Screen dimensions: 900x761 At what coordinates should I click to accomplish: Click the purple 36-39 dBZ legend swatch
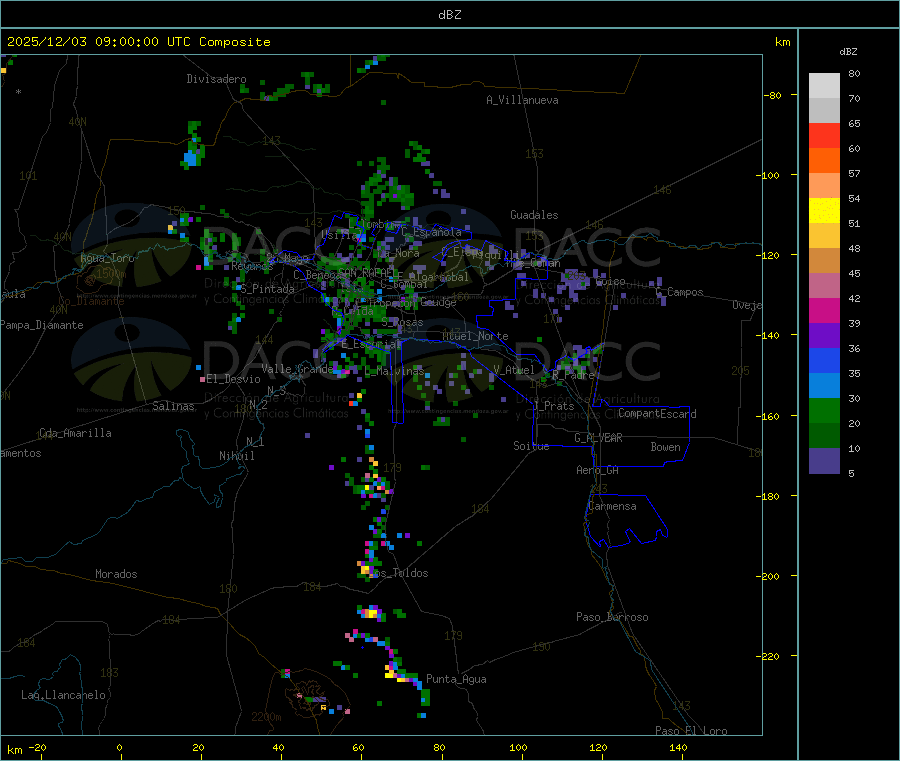coord(824,336)
